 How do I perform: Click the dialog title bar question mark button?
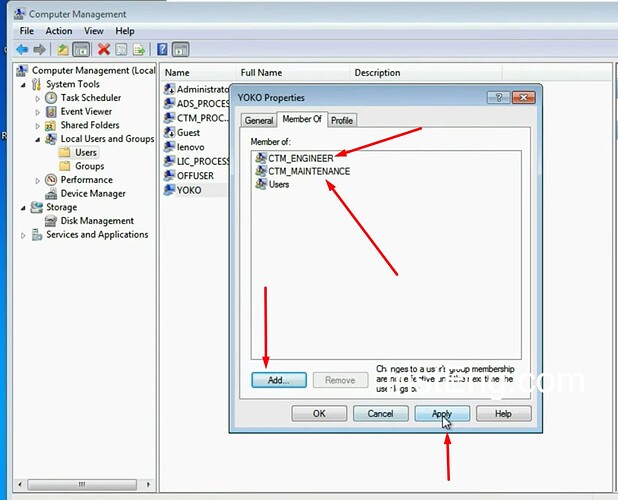point(498,97)
